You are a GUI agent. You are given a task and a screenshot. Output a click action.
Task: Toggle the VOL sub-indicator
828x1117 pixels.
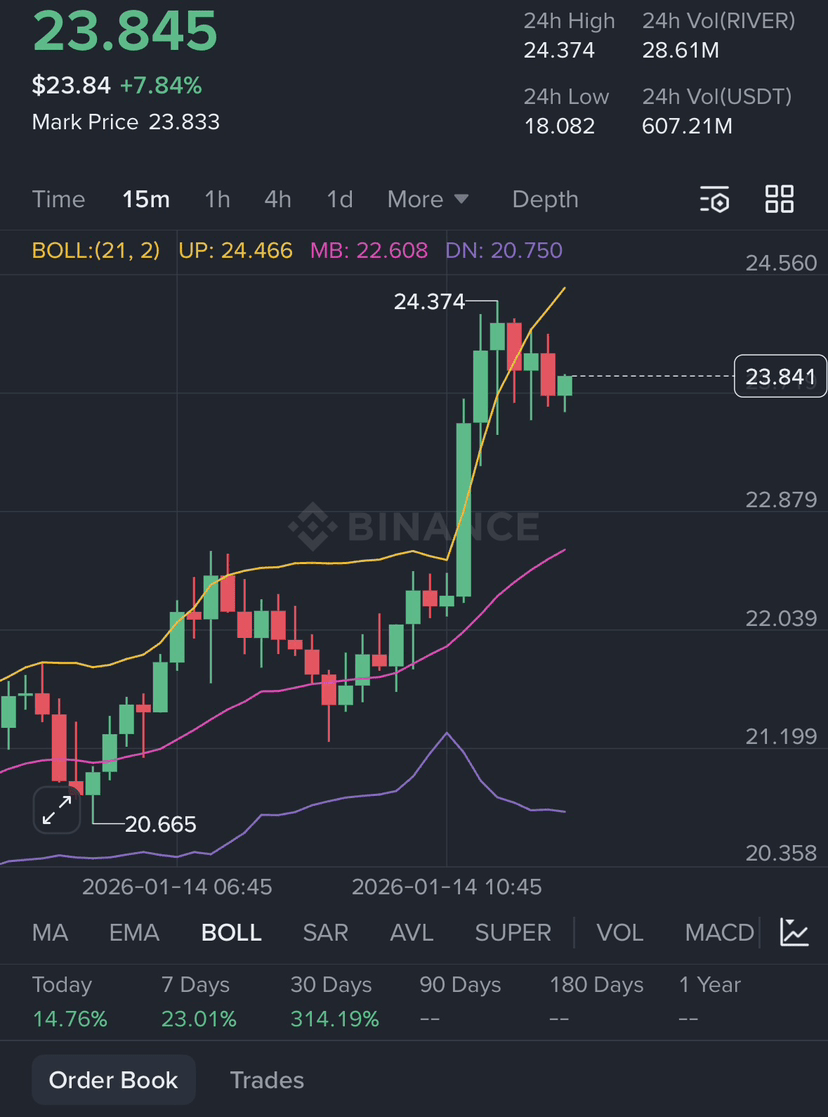(x=620, y=932)
